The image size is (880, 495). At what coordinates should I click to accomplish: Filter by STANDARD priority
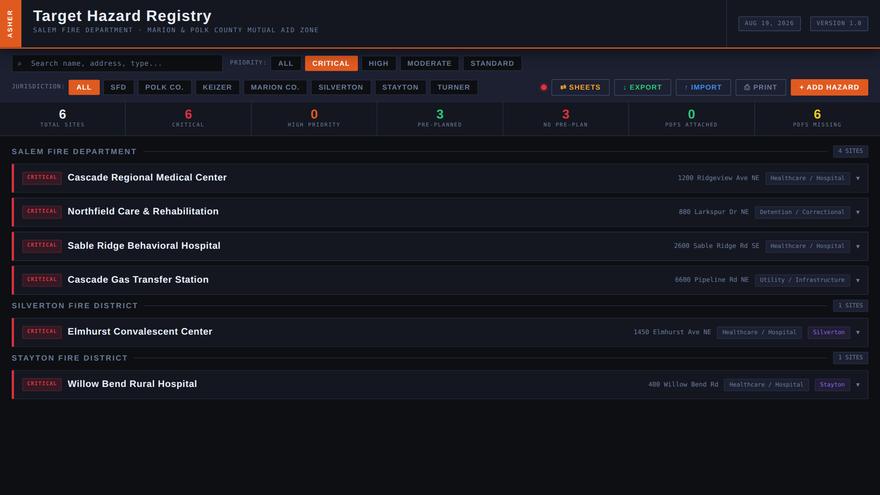492,63
